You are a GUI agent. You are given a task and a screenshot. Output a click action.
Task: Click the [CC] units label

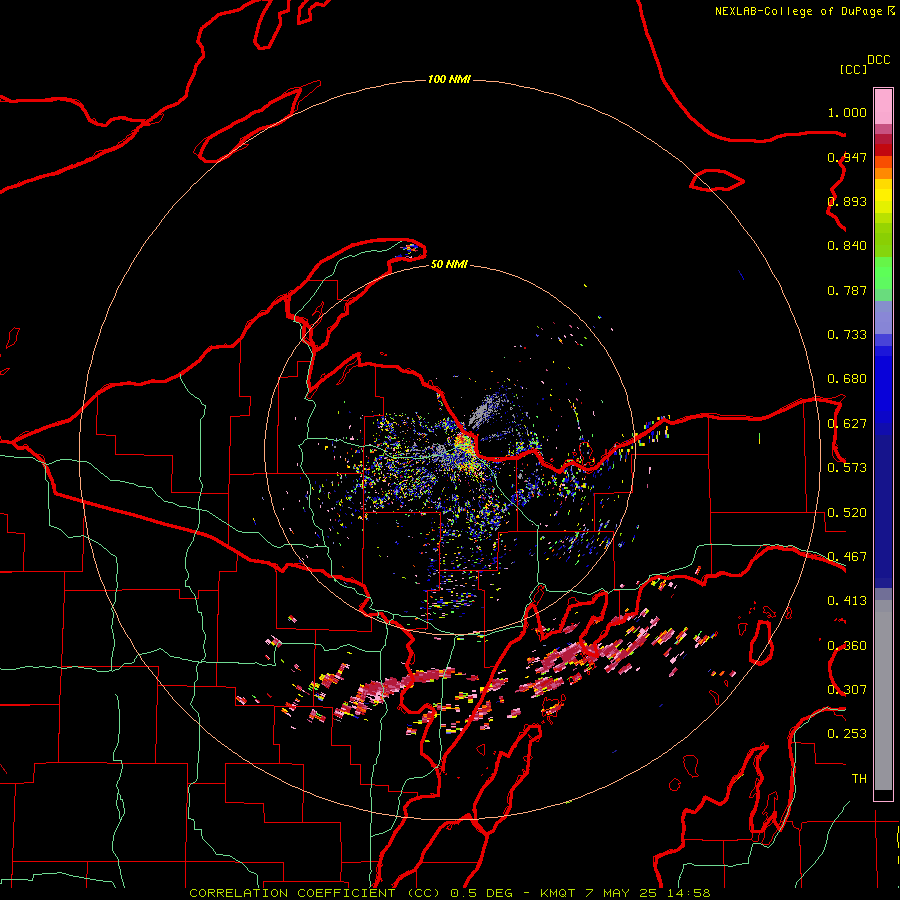click(x=853, y=69)
